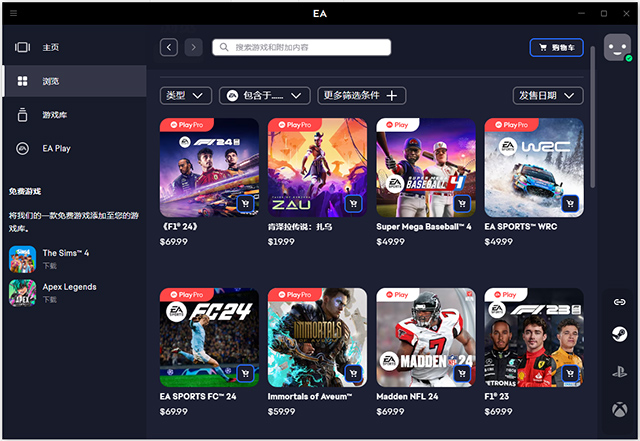
Task: Click The Sims 4 game icon
Action: 22,259
